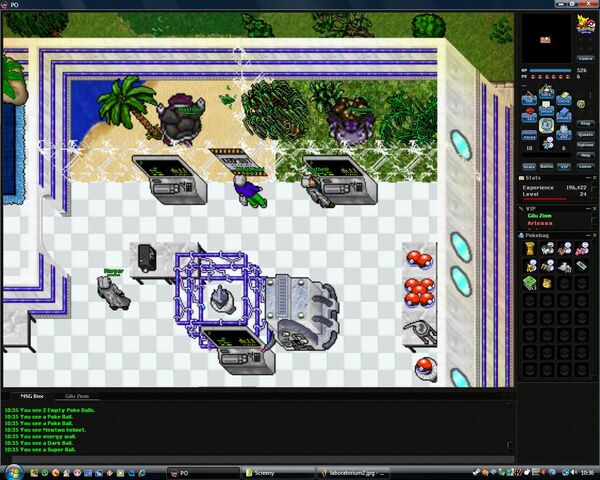Click the chat log scrollbar

(x=510, y=427)
